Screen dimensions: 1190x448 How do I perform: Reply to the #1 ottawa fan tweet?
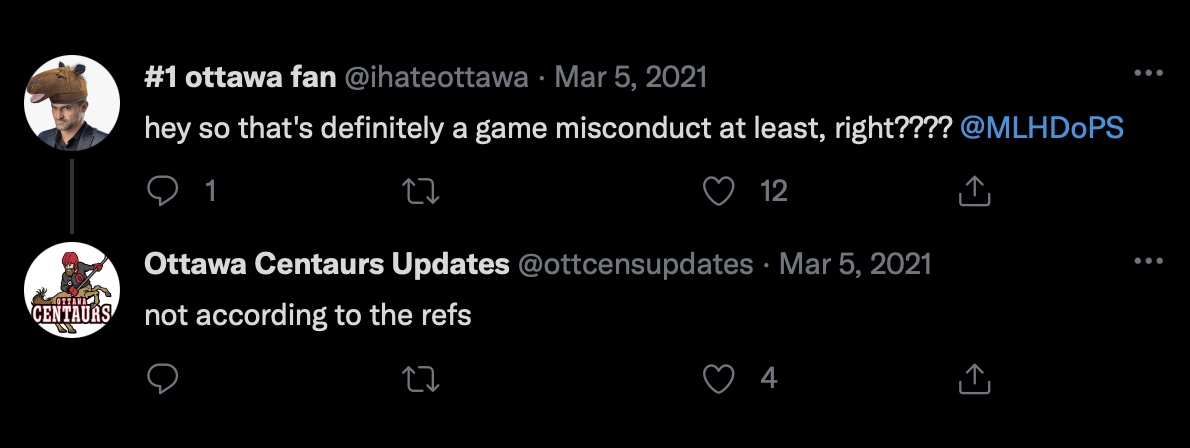tap(162, 191)
